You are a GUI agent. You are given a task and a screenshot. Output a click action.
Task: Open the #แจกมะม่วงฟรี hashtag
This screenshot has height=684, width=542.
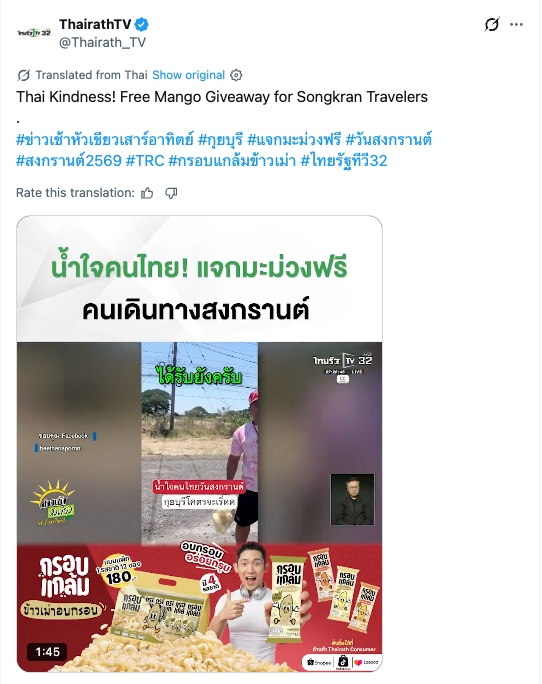[x=294, y=140]
